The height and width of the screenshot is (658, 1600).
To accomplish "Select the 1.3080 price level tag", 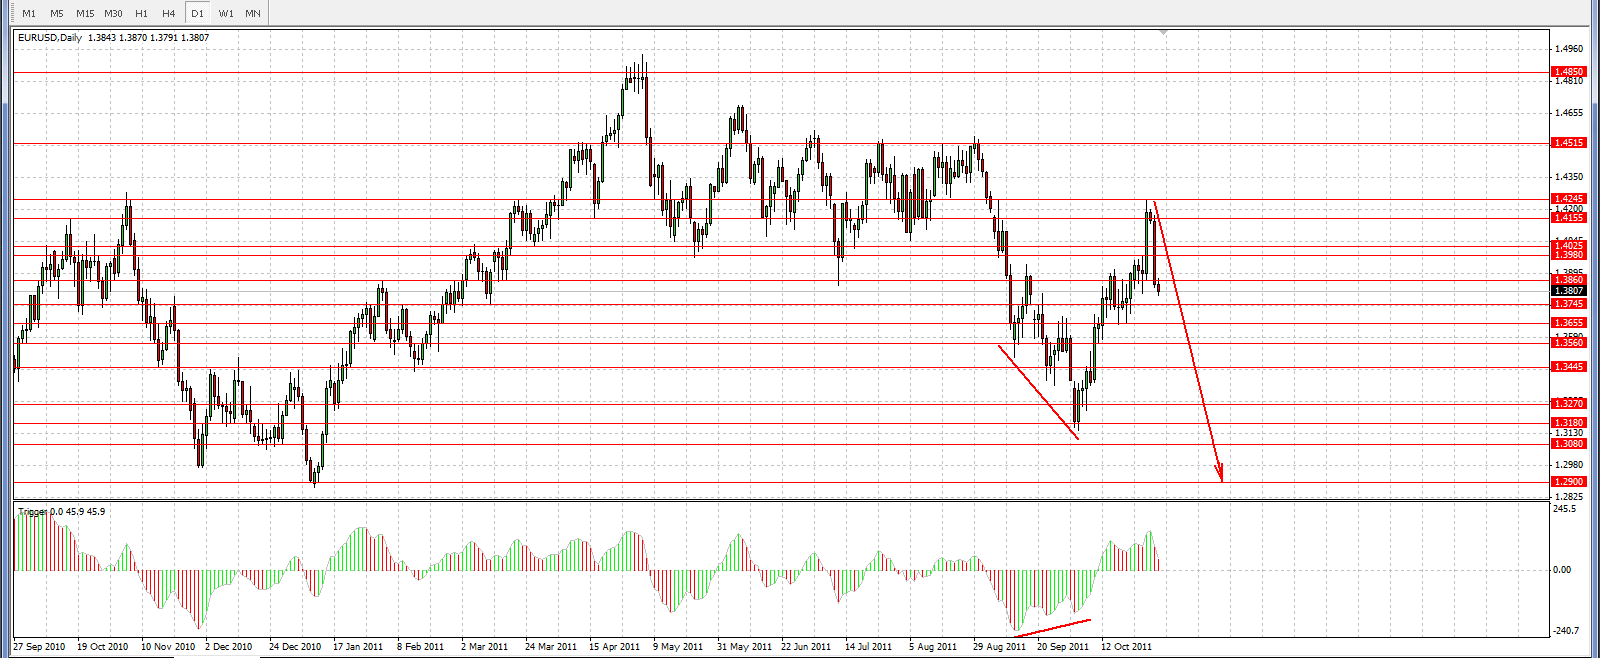I will click(1569, 444).
